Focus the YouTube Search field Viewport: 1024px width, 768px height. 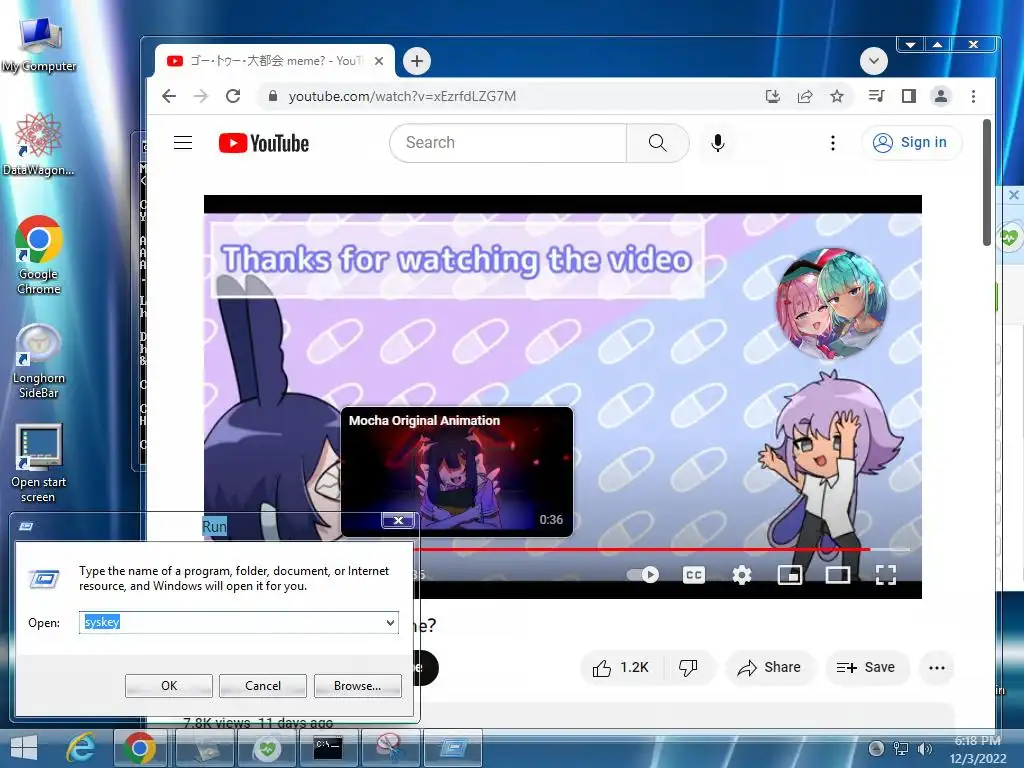click(x=508, y=142)
